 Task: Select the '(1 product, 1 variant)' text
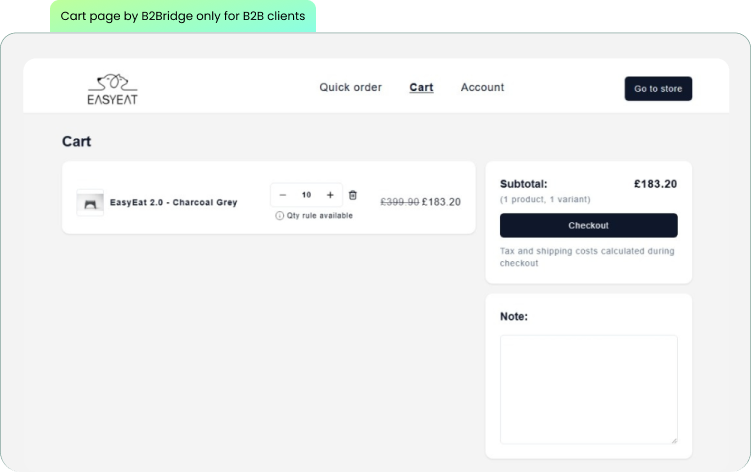[545, 200]
